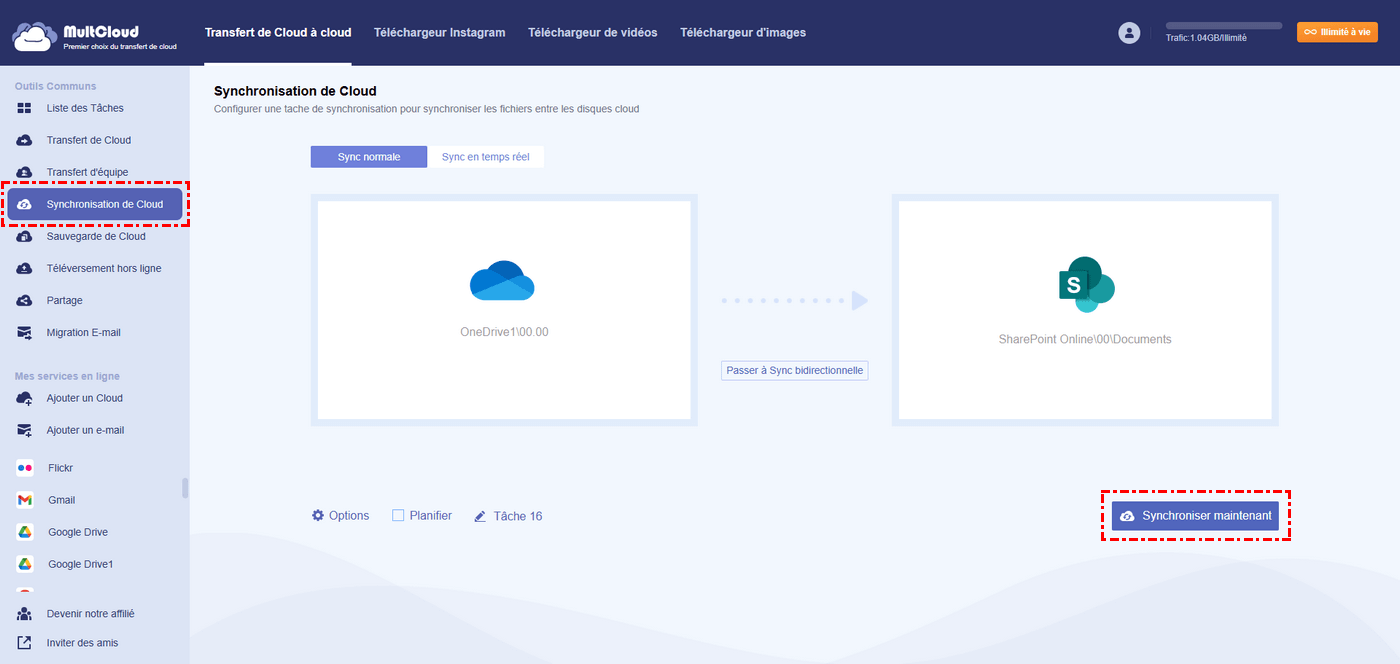Select Sync normale mode

point(369,157)
